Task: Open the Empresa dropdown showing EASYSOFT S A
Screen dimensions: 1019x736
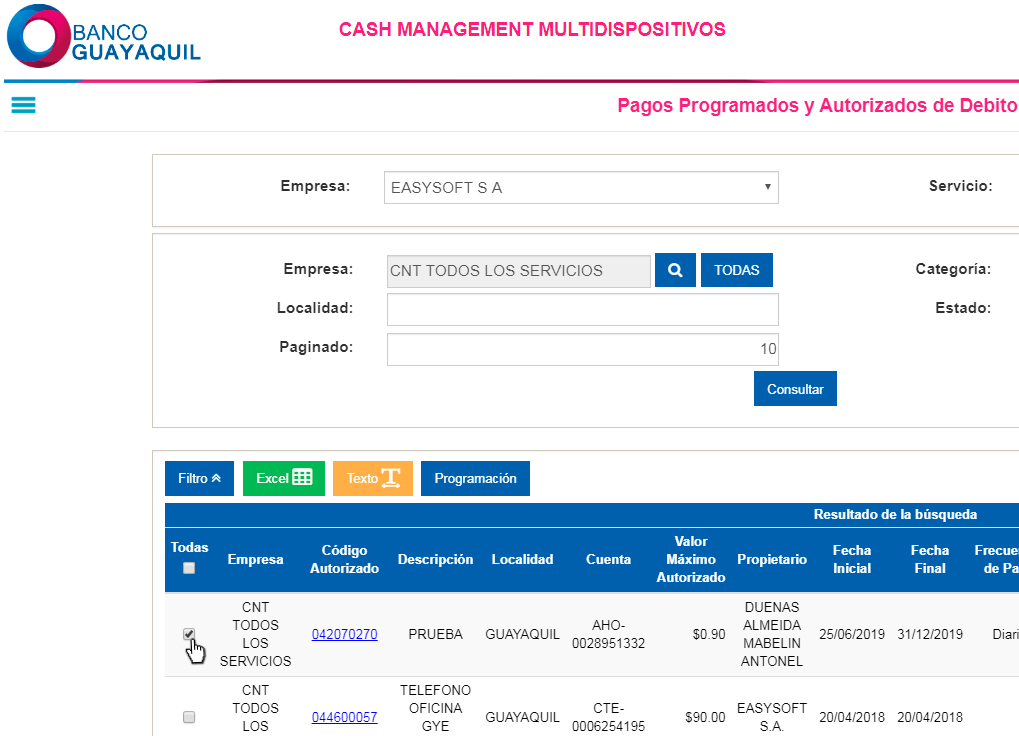Action: pos(581,187)
